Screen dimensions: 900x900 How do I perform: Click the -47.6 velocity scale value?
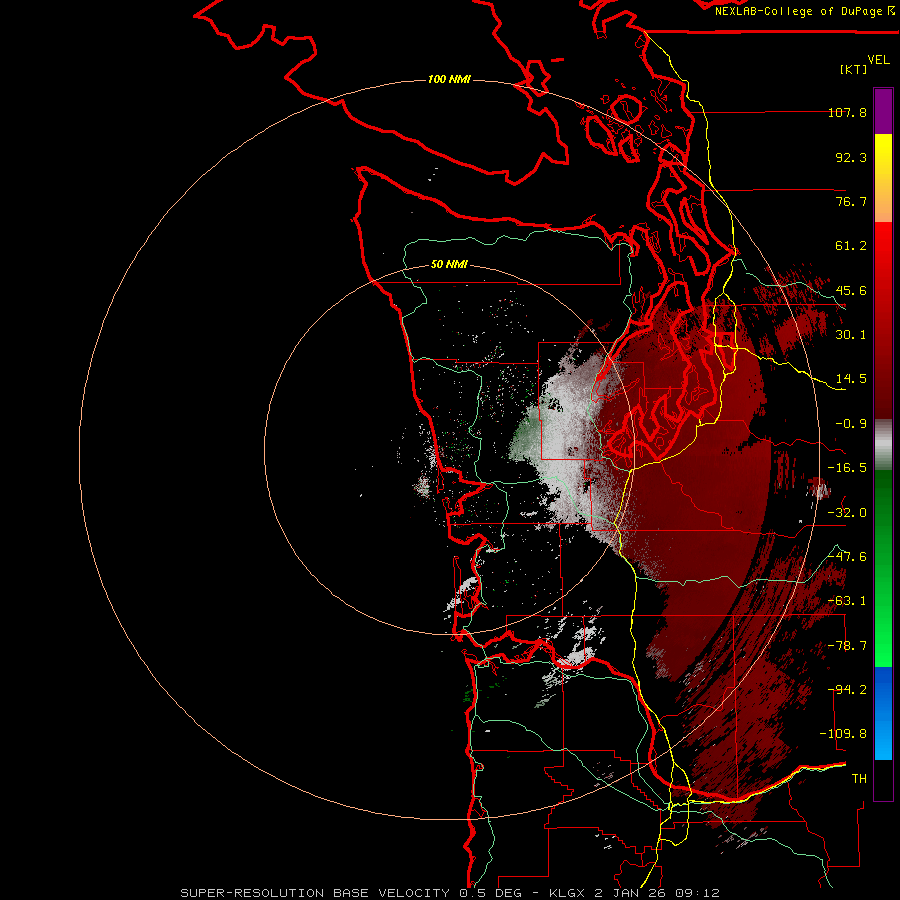pyautogui.click(x=847, y=557)
